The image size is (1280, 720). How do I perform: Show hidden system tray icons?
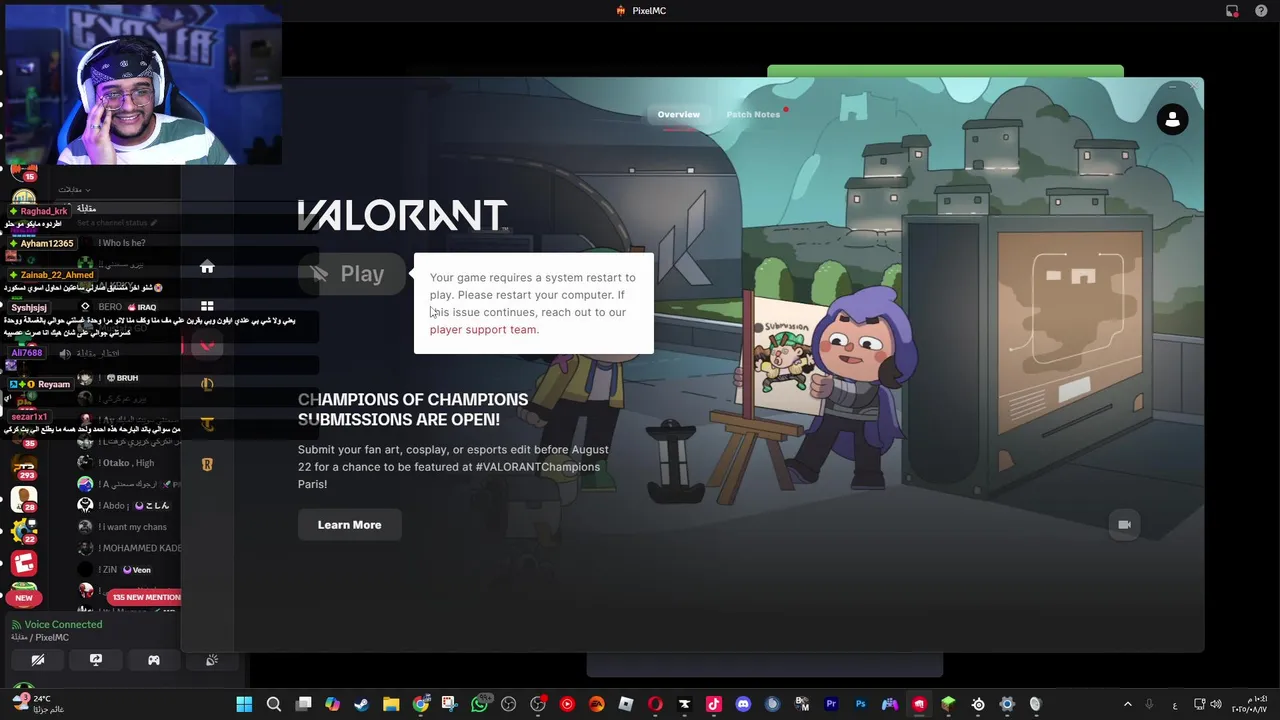pyautogui.click(x=1128, y=704)
